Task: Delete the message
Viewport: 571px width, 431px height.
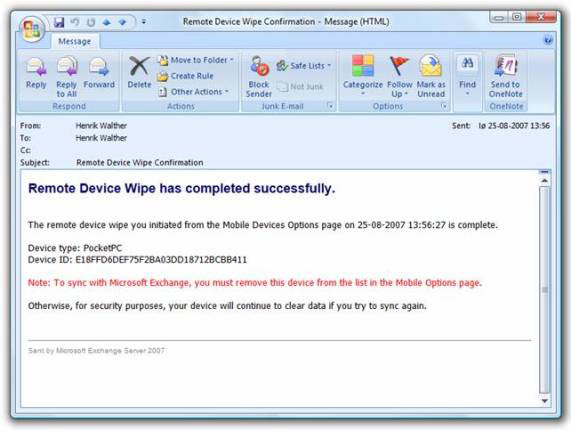Action: [139, 74]
